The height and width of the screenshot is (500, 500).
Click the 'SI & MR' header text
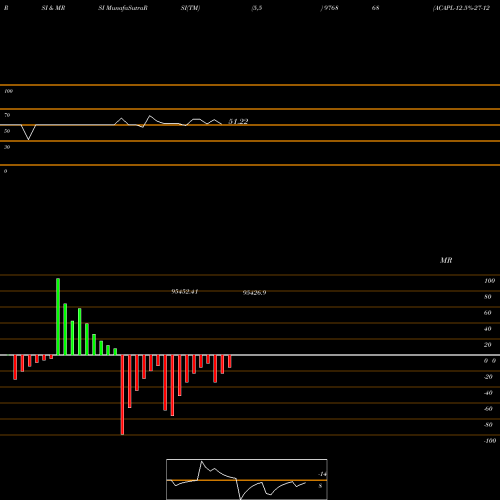click(53, 8)
